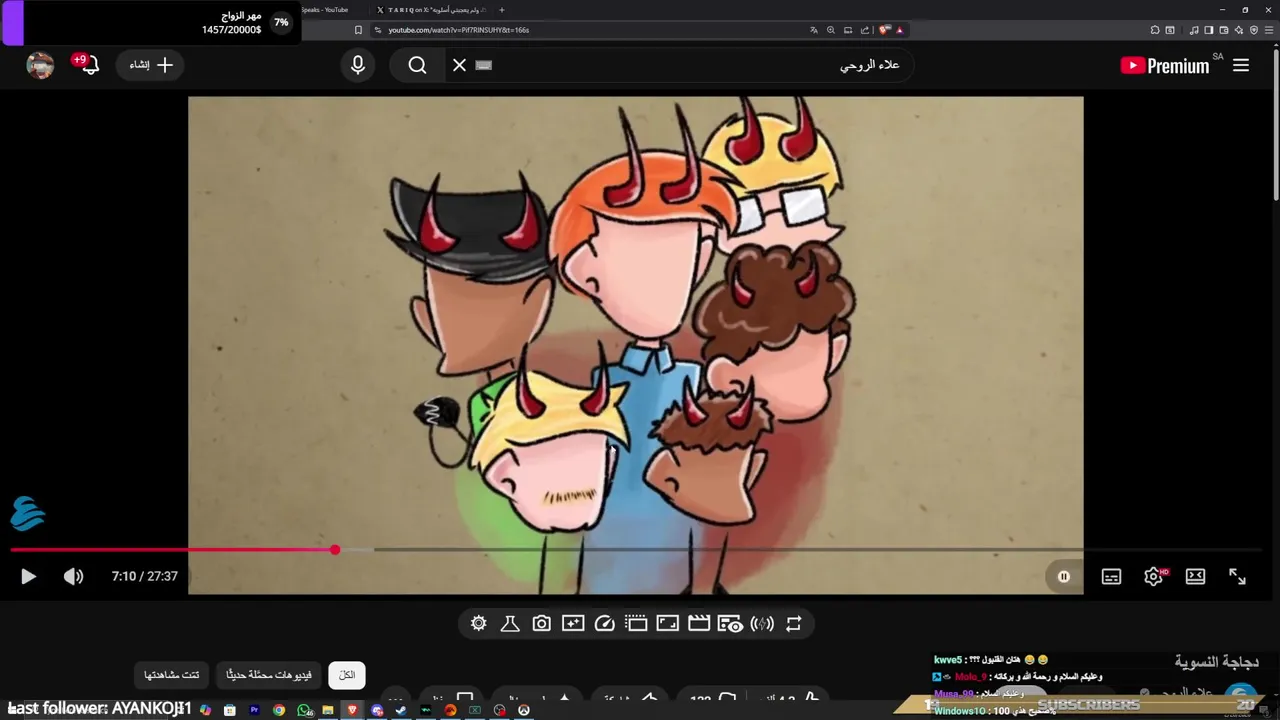
Task: Toggle subtitles/closed captions
Action: [1111, 576]
